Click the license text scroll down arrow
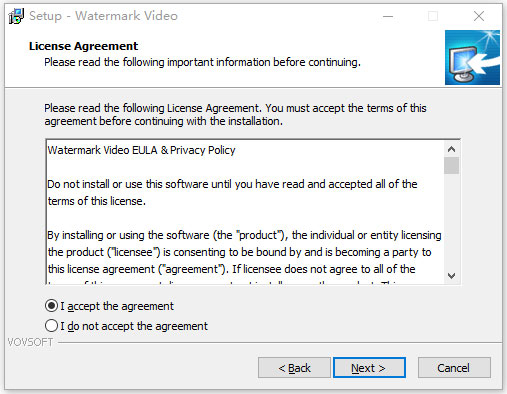The image size is (507, 394). point(451,276)
